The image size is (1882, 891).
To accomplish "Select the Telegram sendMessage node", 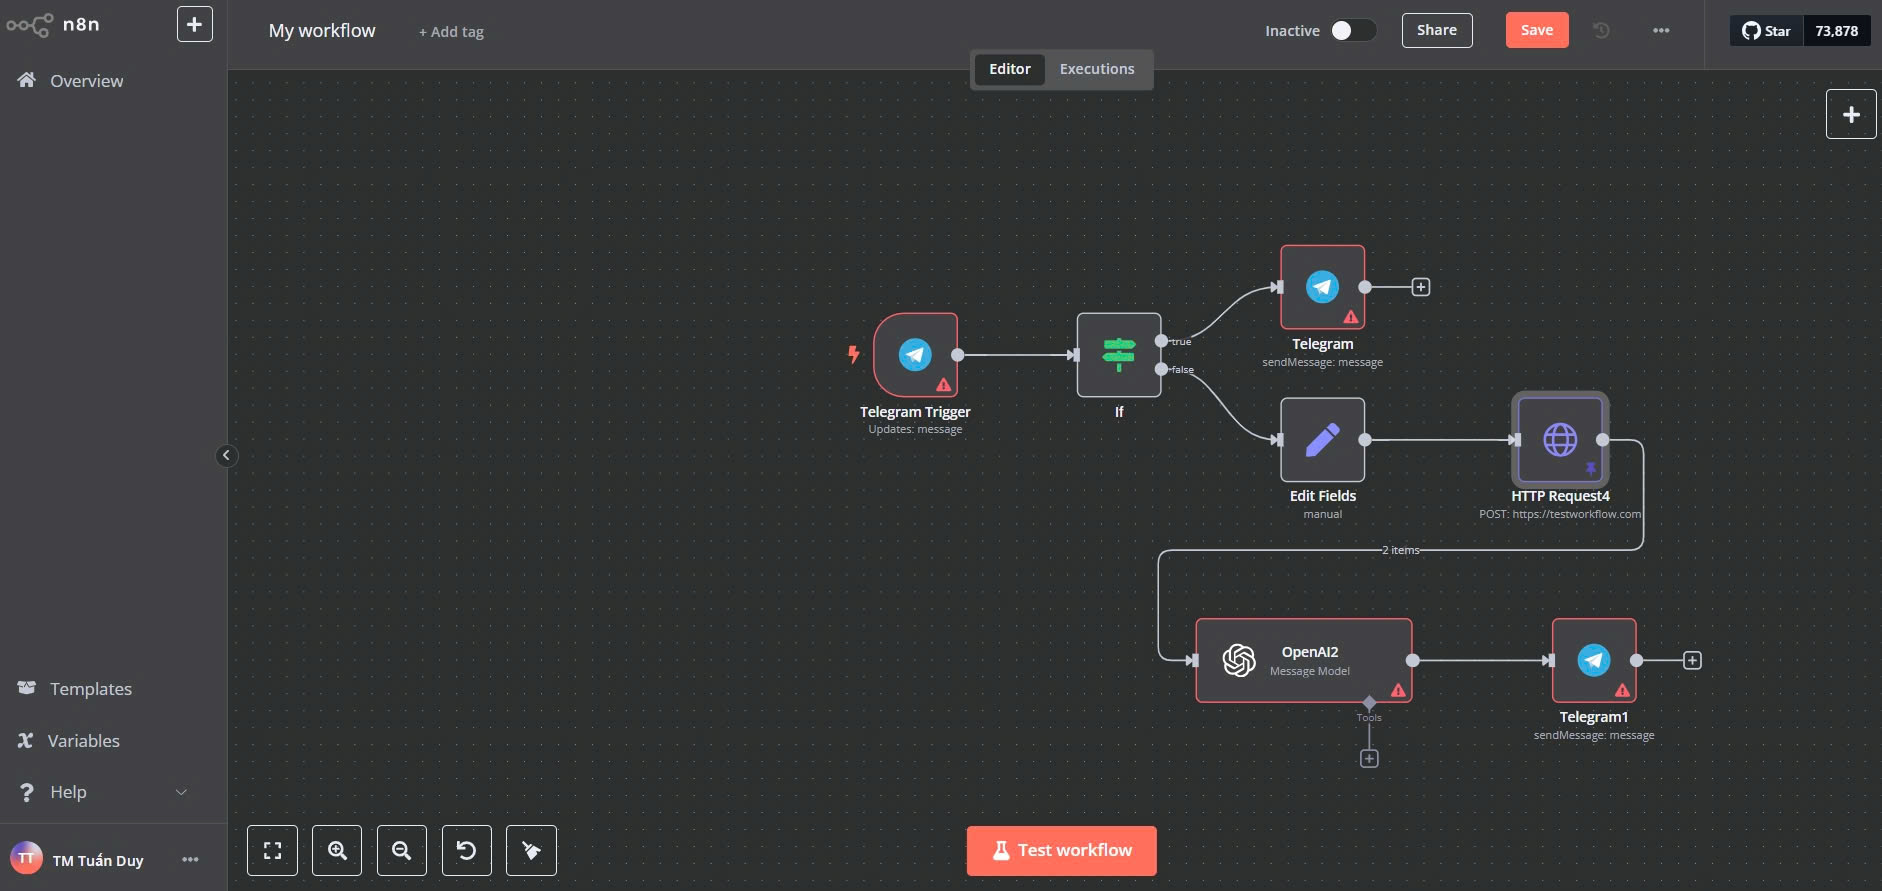I will click(x=1323, y=287).
